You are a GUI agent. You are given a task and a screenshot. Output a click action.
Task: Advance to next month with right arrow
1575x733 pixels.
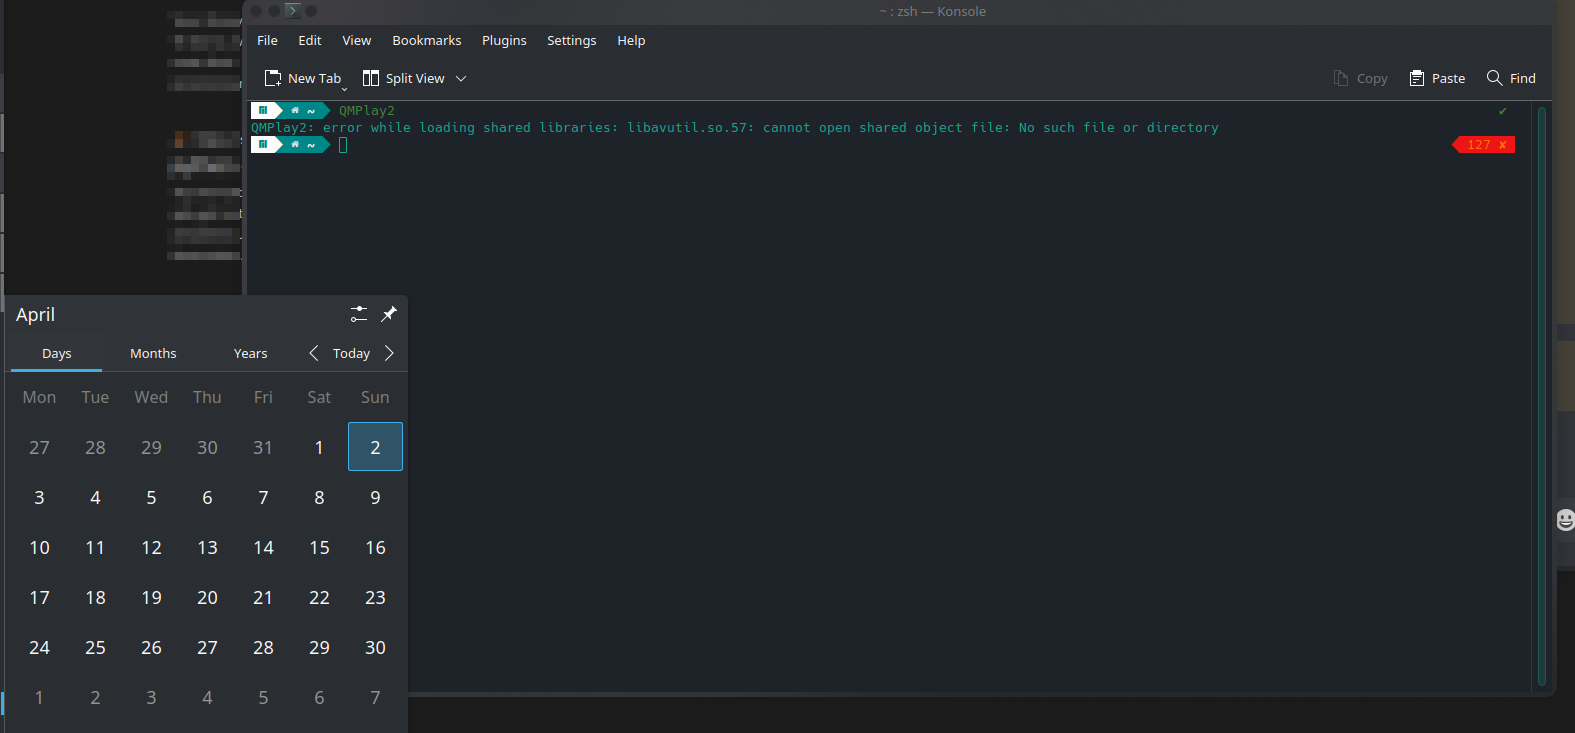[389, 353]
